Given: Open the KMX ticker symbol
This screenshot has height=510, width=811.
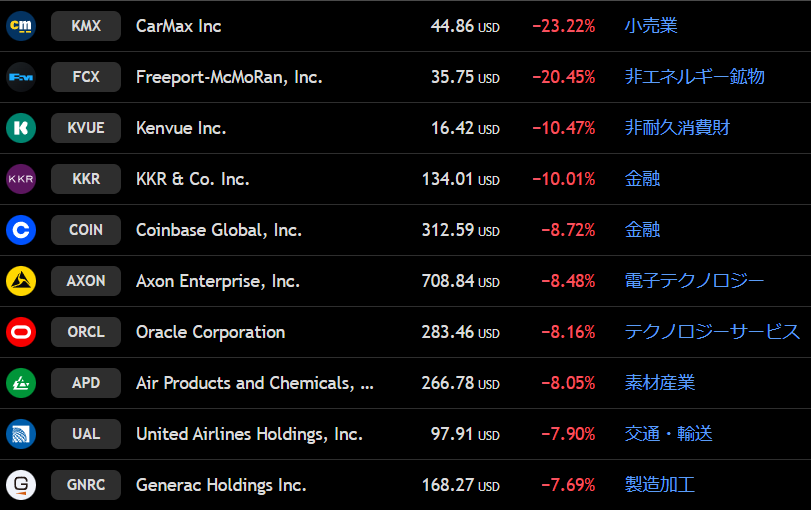Looking at the screenshot, I should (x=86, y=26).
